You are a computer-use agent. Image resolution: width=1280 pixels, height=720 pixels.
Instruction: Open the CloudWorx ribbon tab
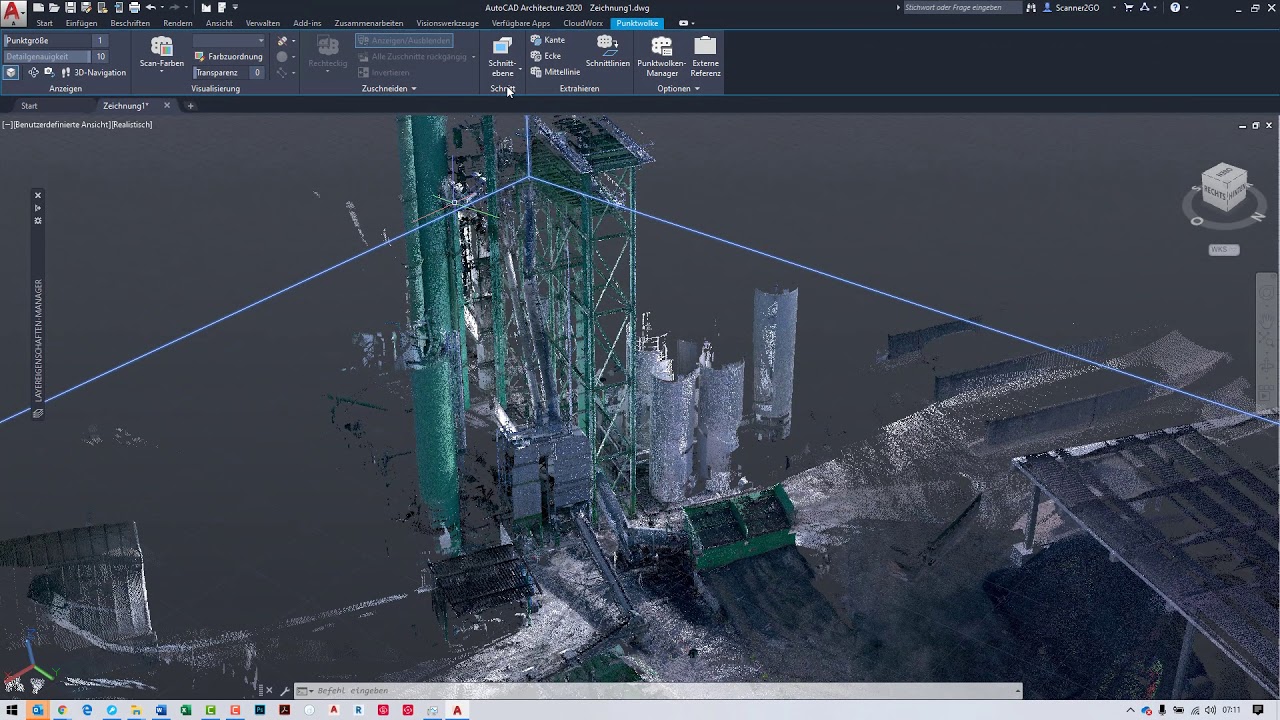pyautogui.click(x=583, y=23)
